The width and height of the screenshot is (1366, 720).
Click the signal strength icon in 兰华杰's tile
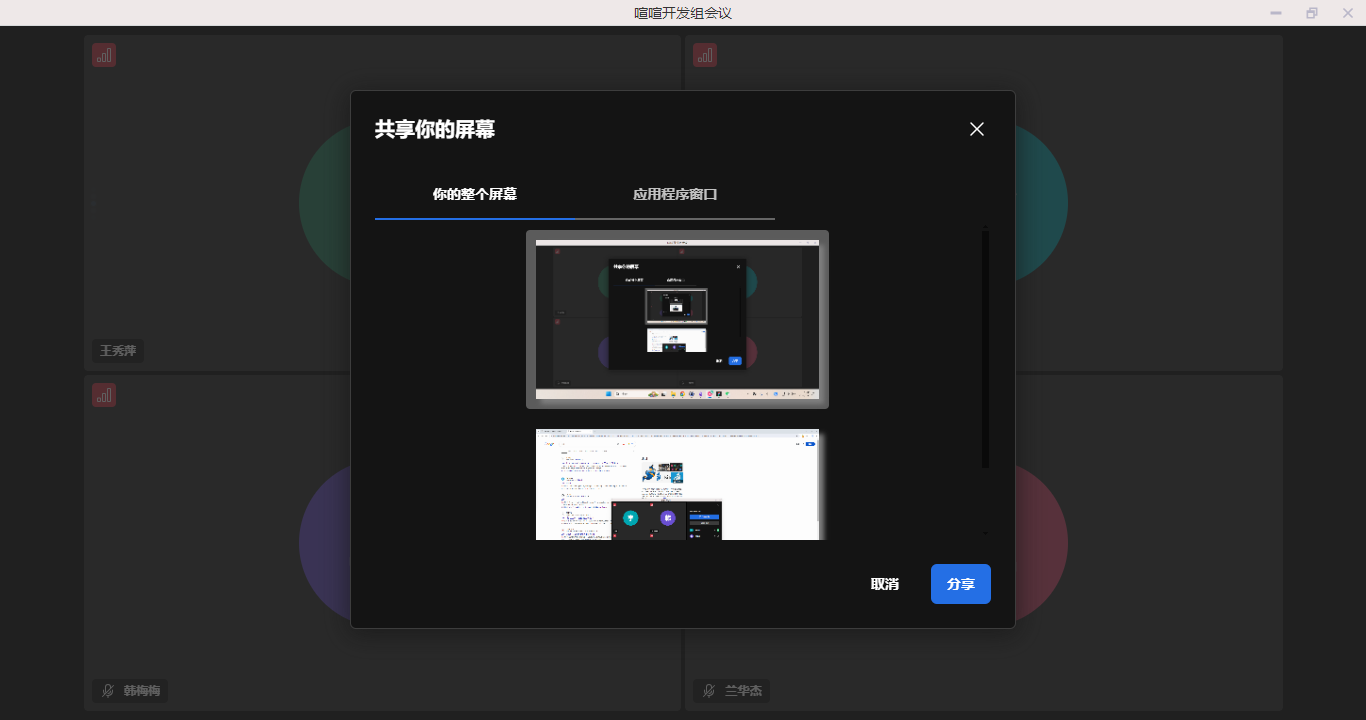(x=705, y=395)
